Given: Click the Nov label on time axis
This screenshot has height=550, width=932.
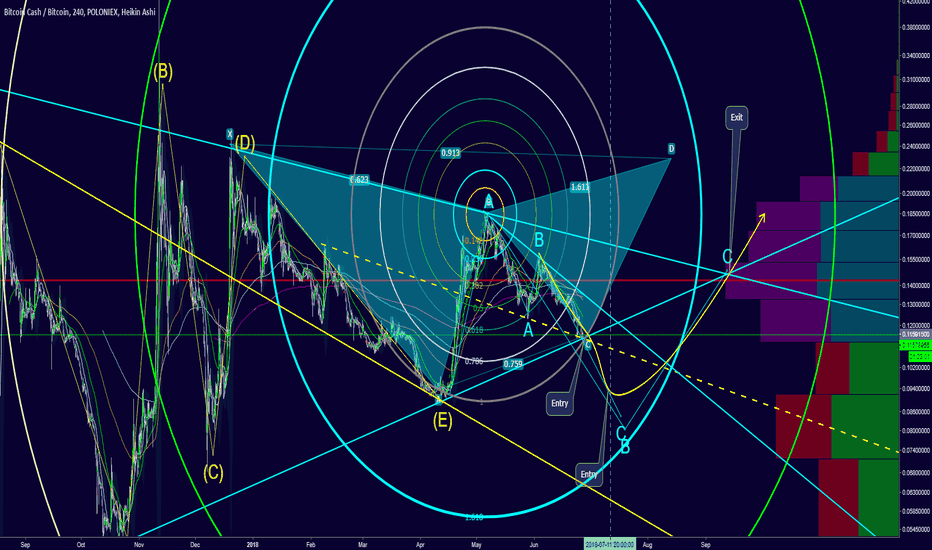Looking at the screenshot, I should pos(138,544).
